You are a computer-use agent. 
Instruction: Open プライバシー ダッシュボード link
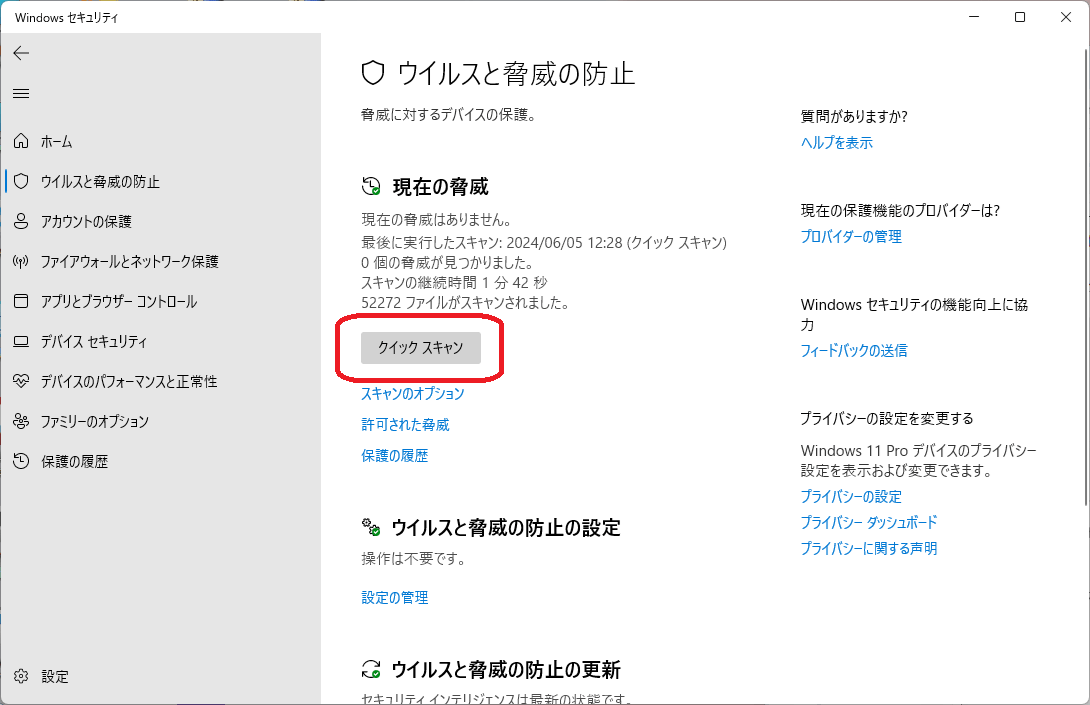[869, 522]
